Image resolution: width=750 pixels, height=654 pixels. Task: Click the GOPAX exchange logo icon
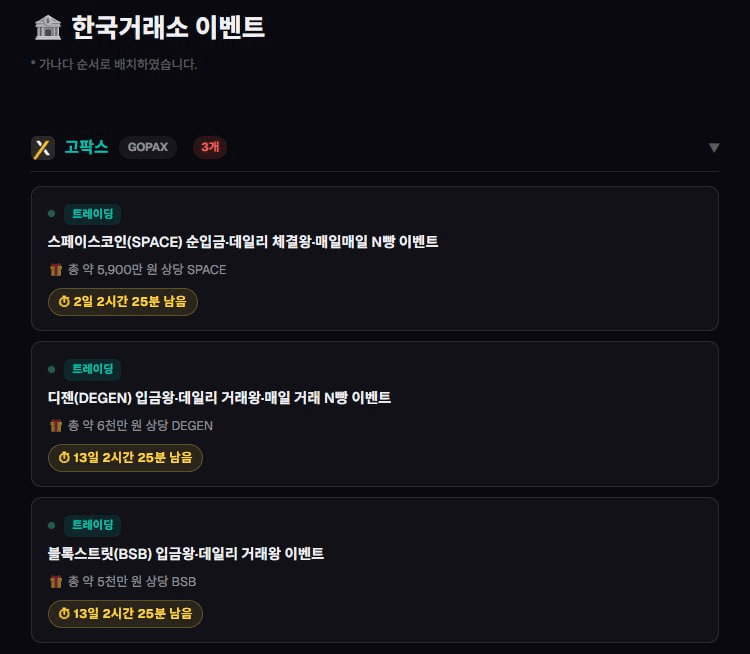tap(42, 148)
